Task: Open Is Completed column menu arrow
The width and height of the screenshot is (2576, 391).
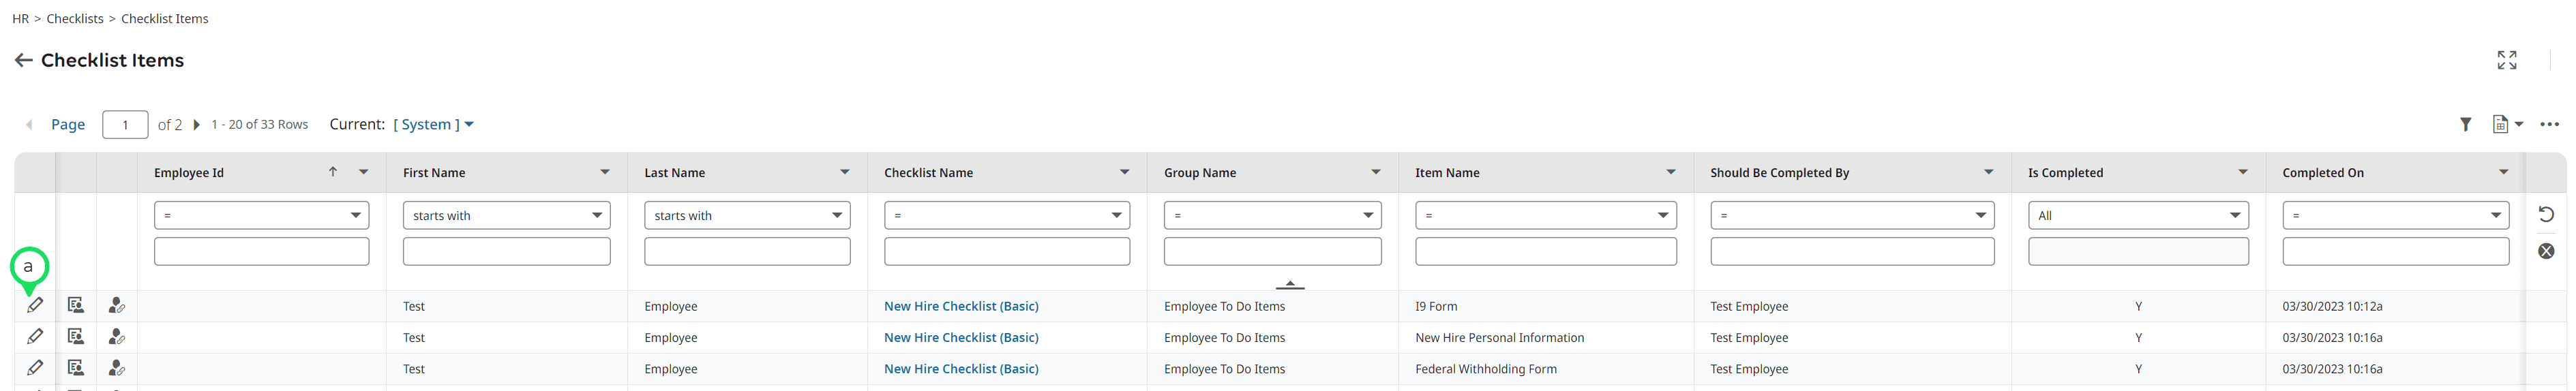Action: 2242,173
